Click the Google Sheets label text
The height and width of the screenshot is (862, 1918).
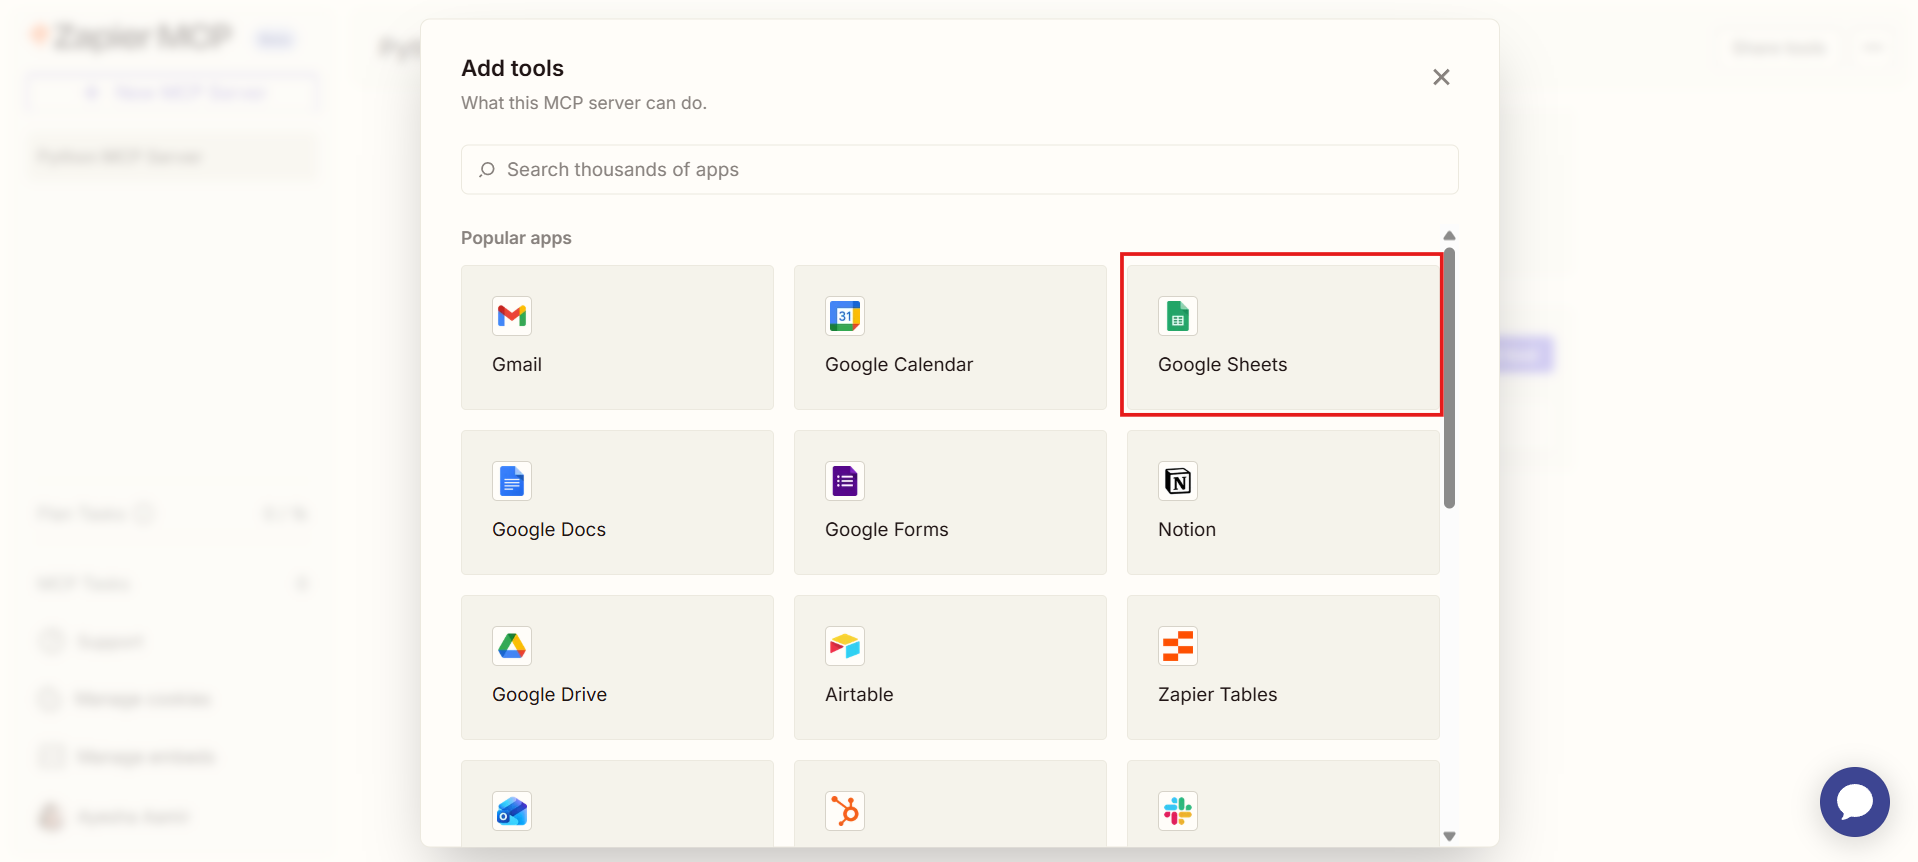click(x=1222, y=365)
